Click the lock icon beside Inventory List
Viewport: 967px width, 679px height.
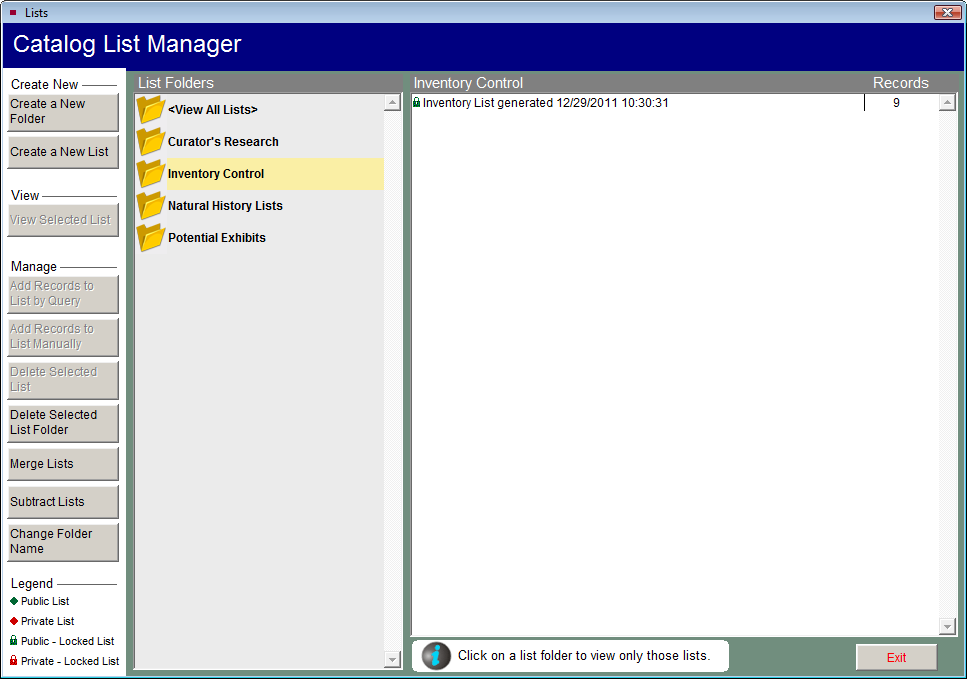point(417,103)
